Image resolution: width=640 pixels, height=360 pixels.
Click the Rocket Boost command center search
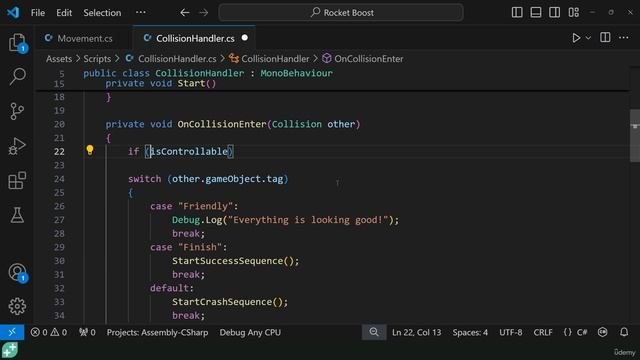tap(341, 13)
